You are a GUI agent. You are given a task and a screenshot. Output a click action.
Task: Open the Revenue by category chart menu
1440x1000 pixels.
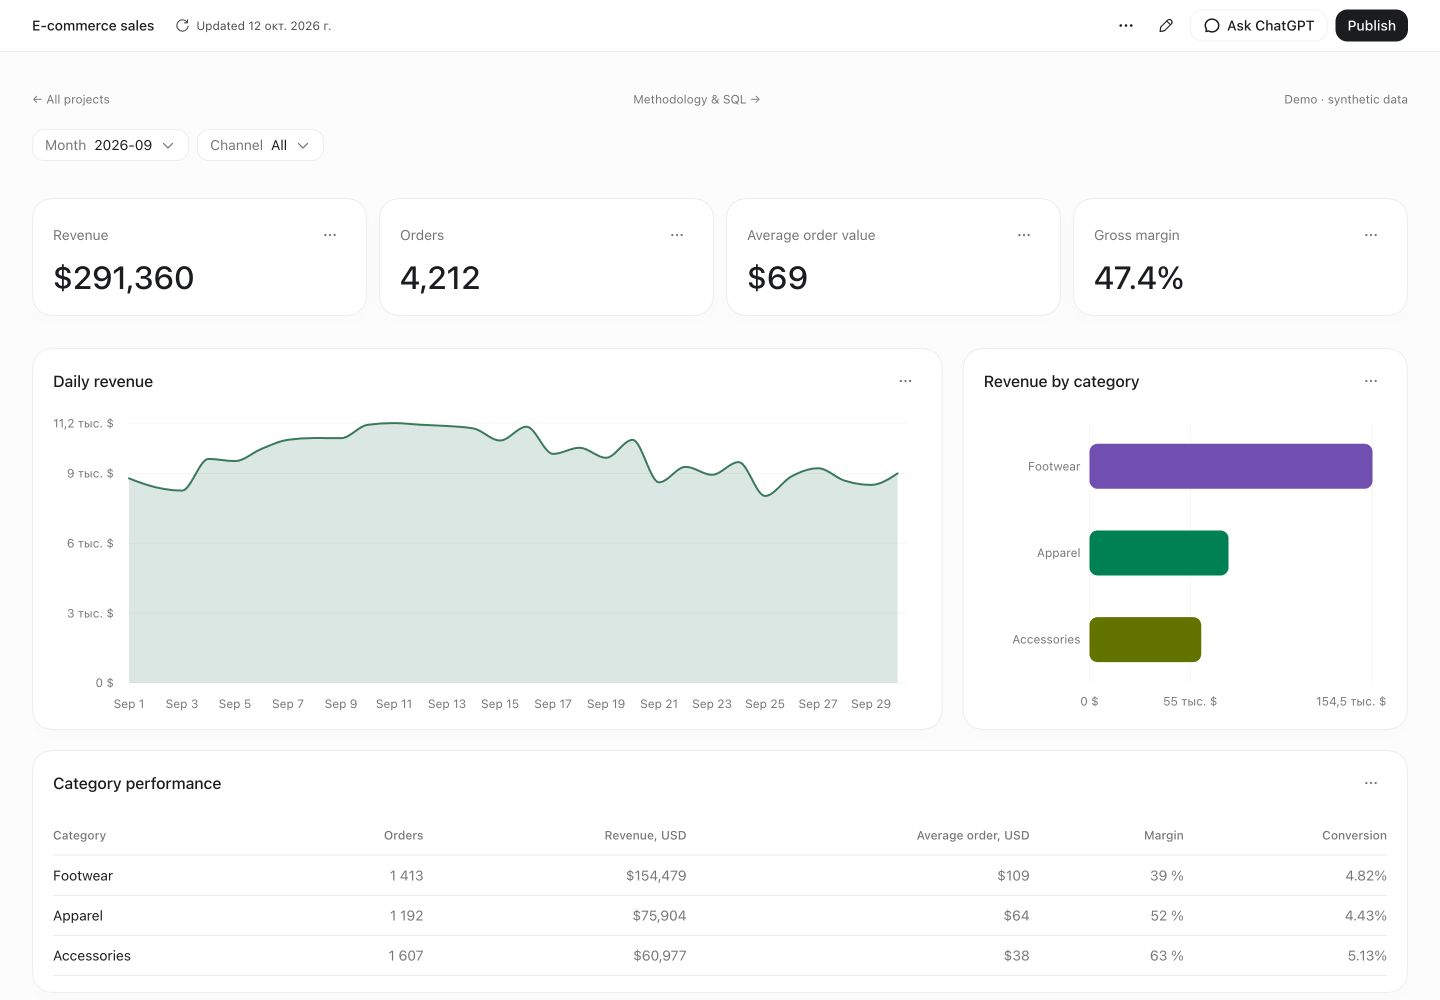click(1371, 381)
